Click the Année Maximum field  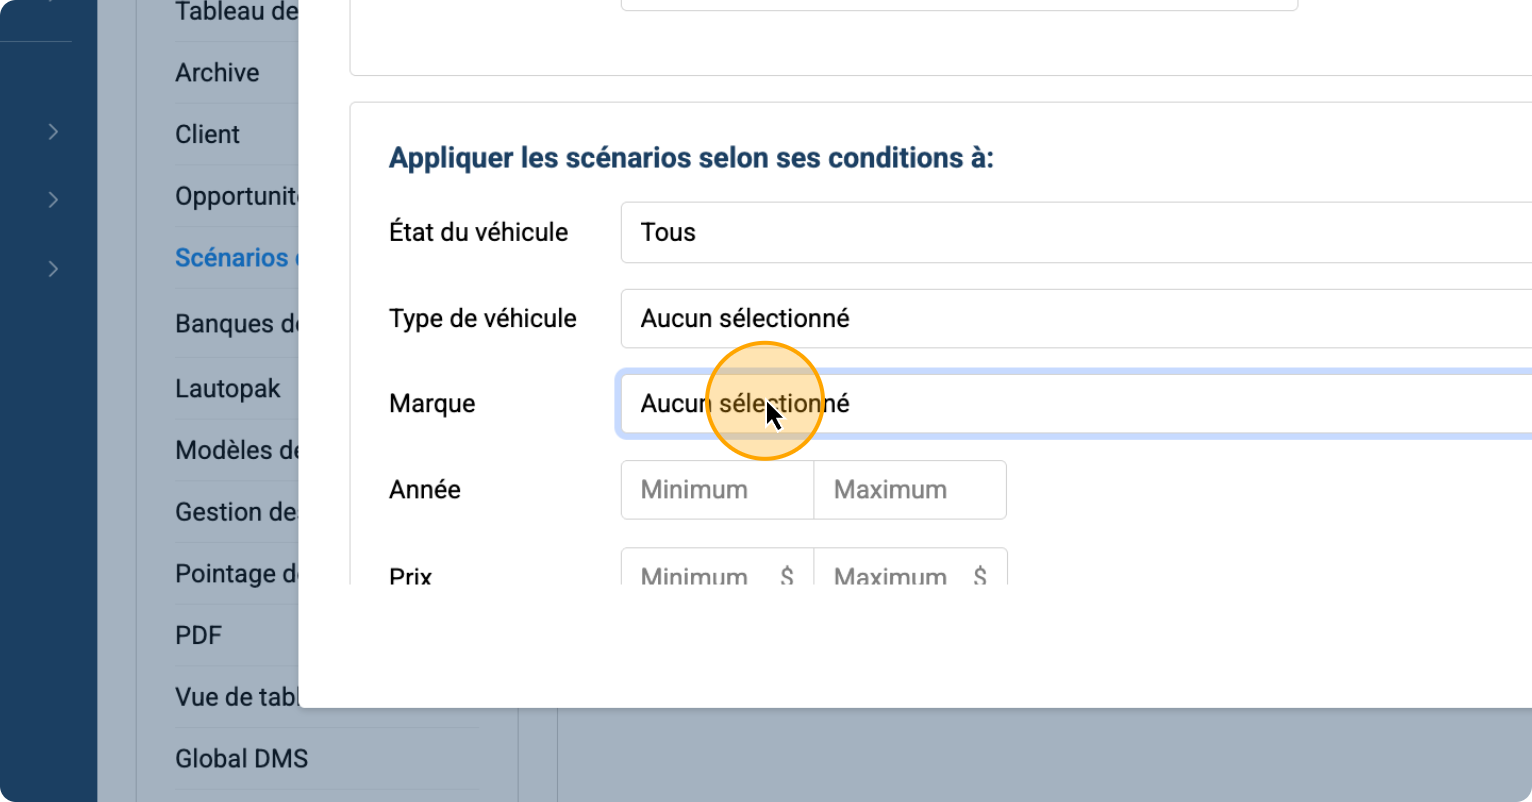[x=909, y=490]
